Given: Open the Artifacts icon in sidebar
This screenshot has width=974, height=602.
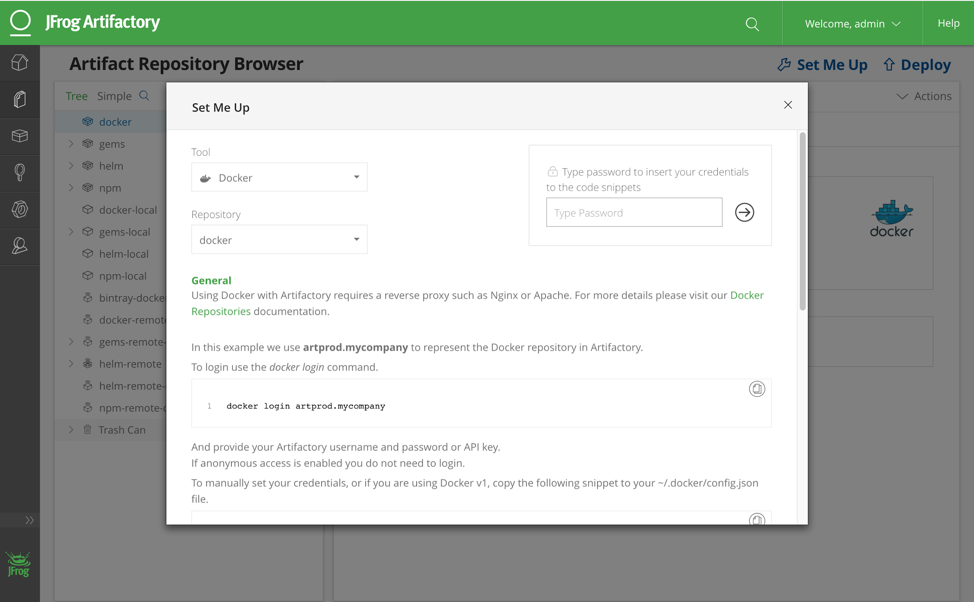Looking at the screenshot, I should point(20,99).
